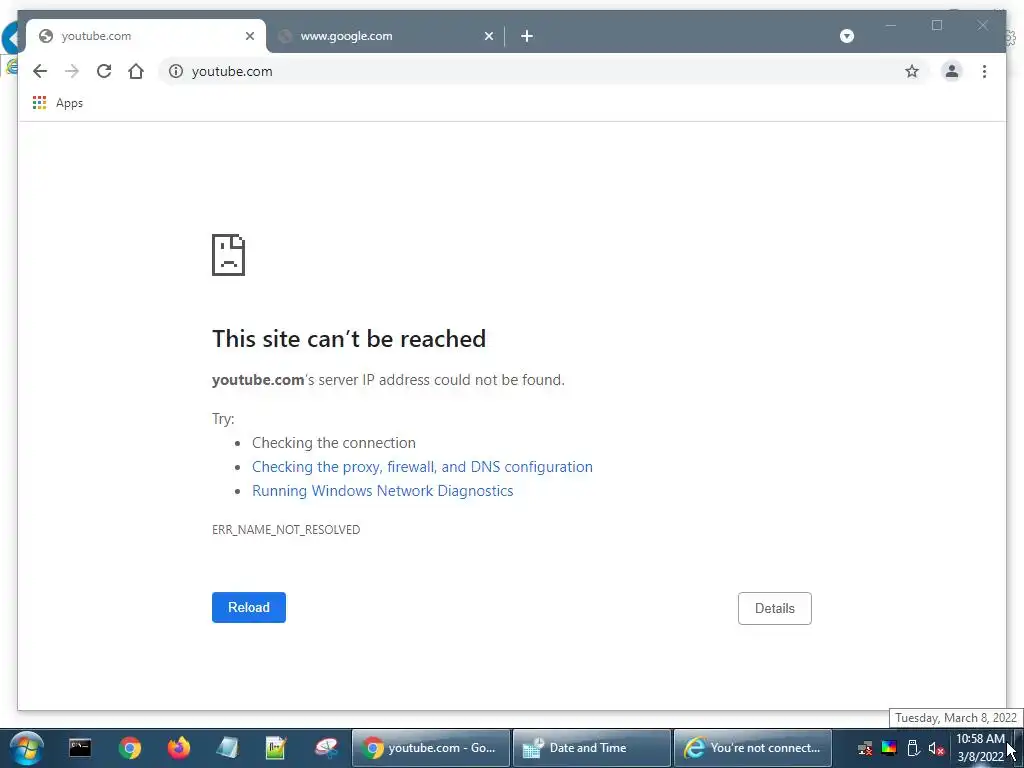
Task: Click the This site can't be reached heading
Action: [349, 339]
